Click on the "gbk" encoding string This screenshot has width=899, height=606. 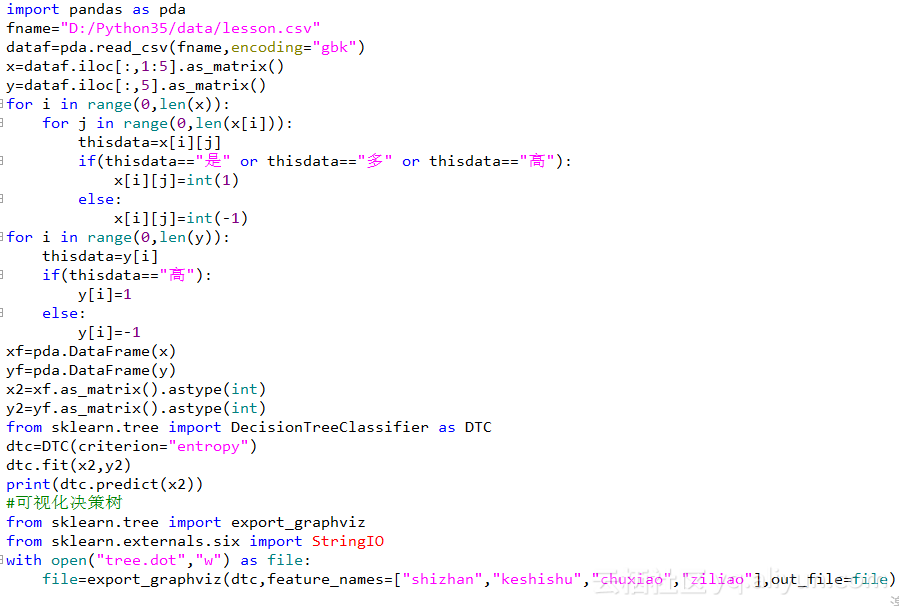click(334, 47)
